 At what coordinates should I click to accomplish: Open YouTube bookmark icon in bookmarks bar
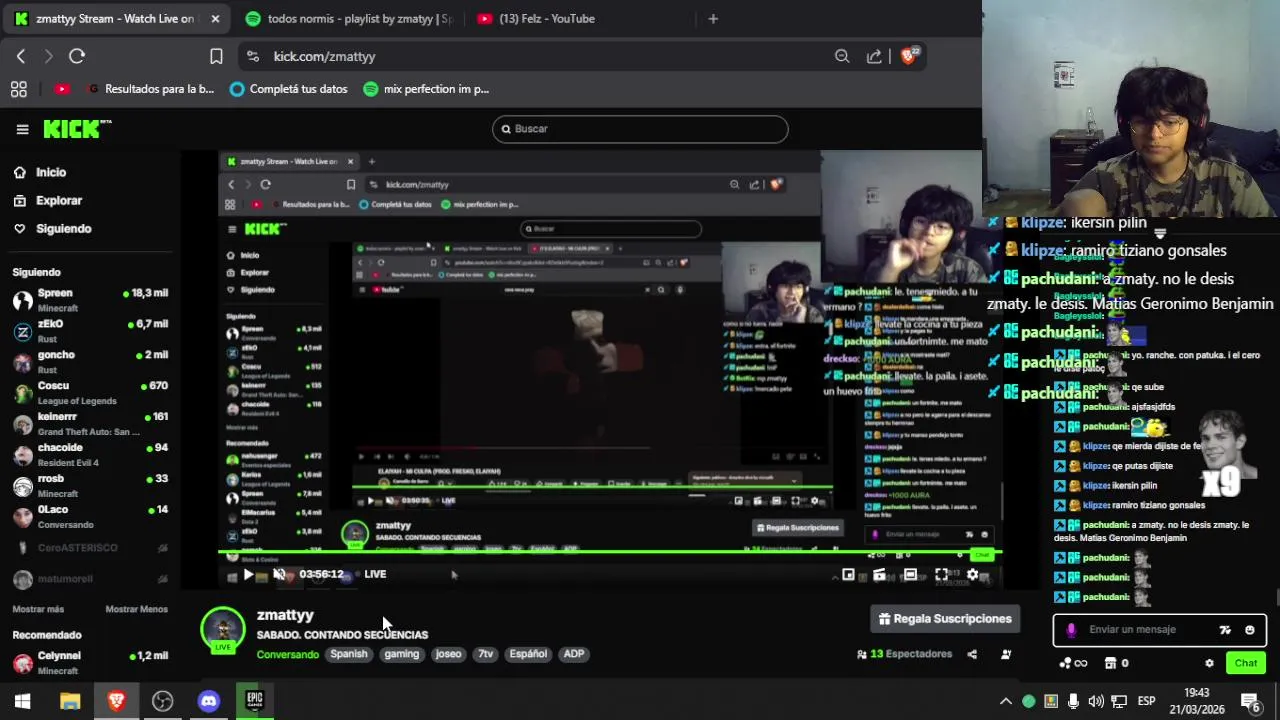pyautogui.click(x=62, y=89)
